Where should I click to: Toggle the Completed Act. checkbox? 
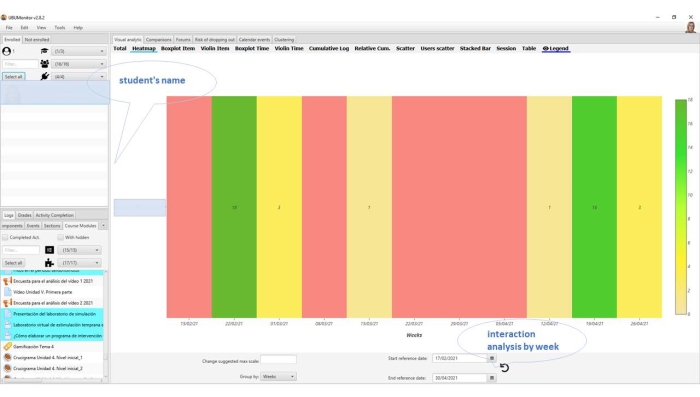click(5, 238)
